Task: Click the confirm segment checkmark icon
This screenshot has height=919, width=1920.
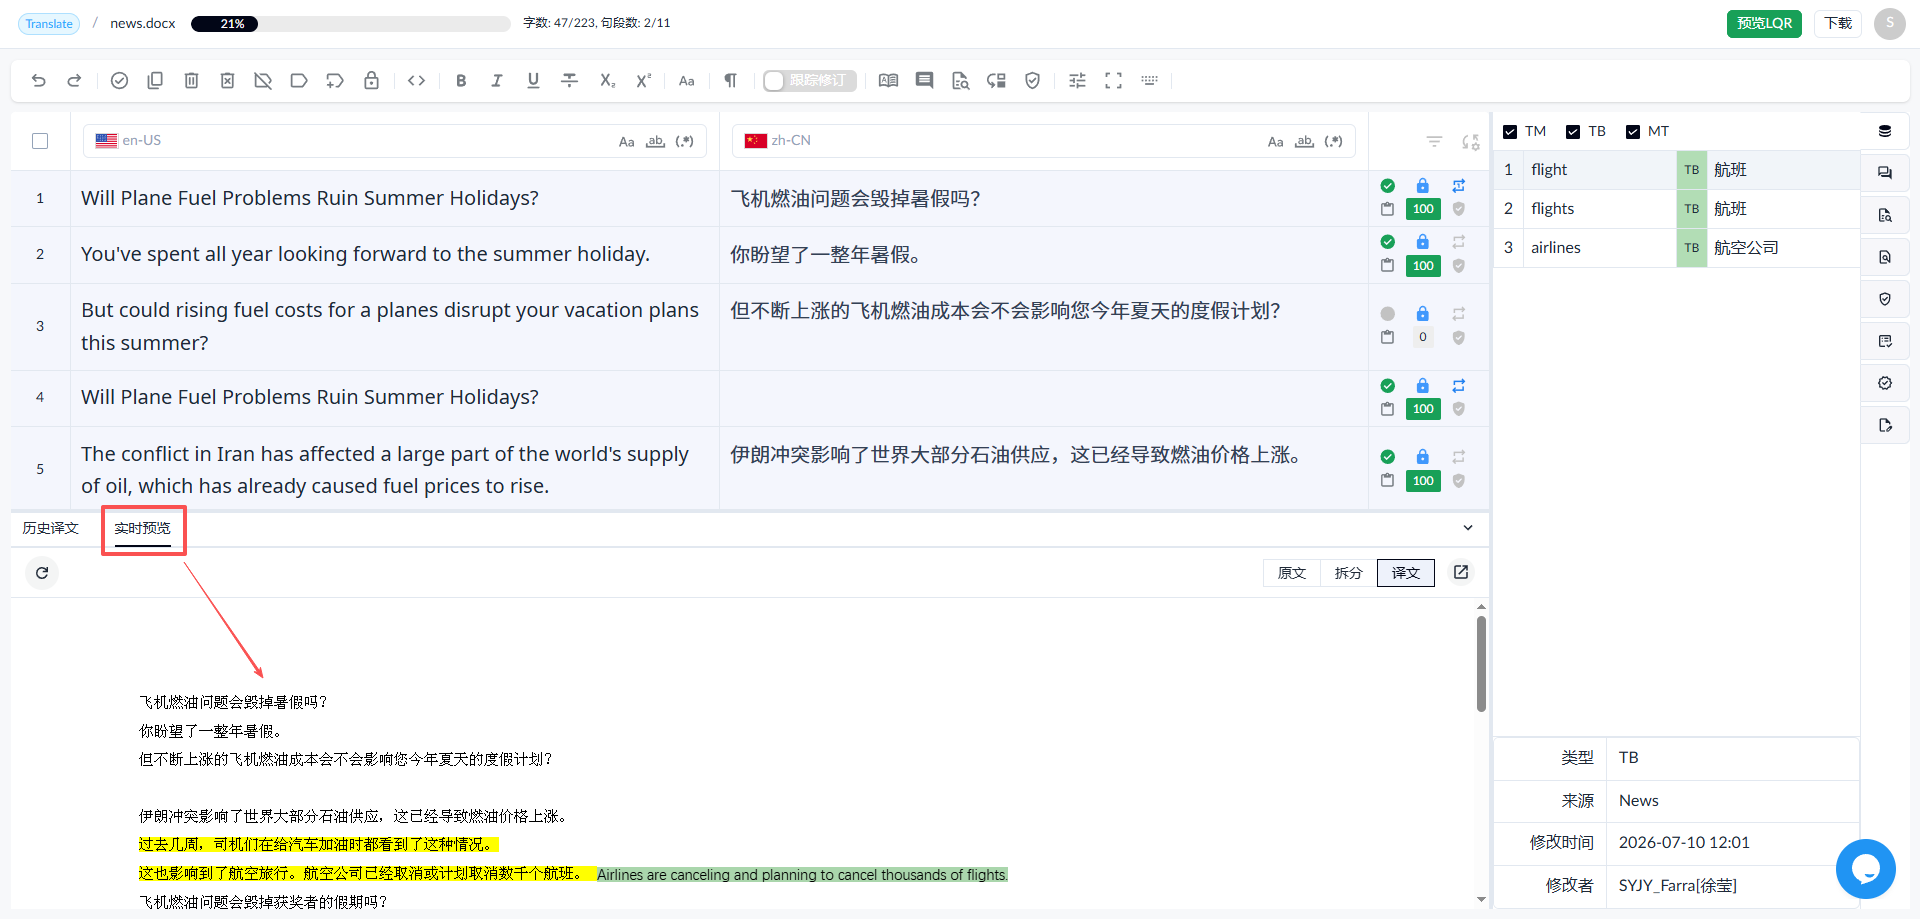Action: pyautogui.click(x=119, y=81)
